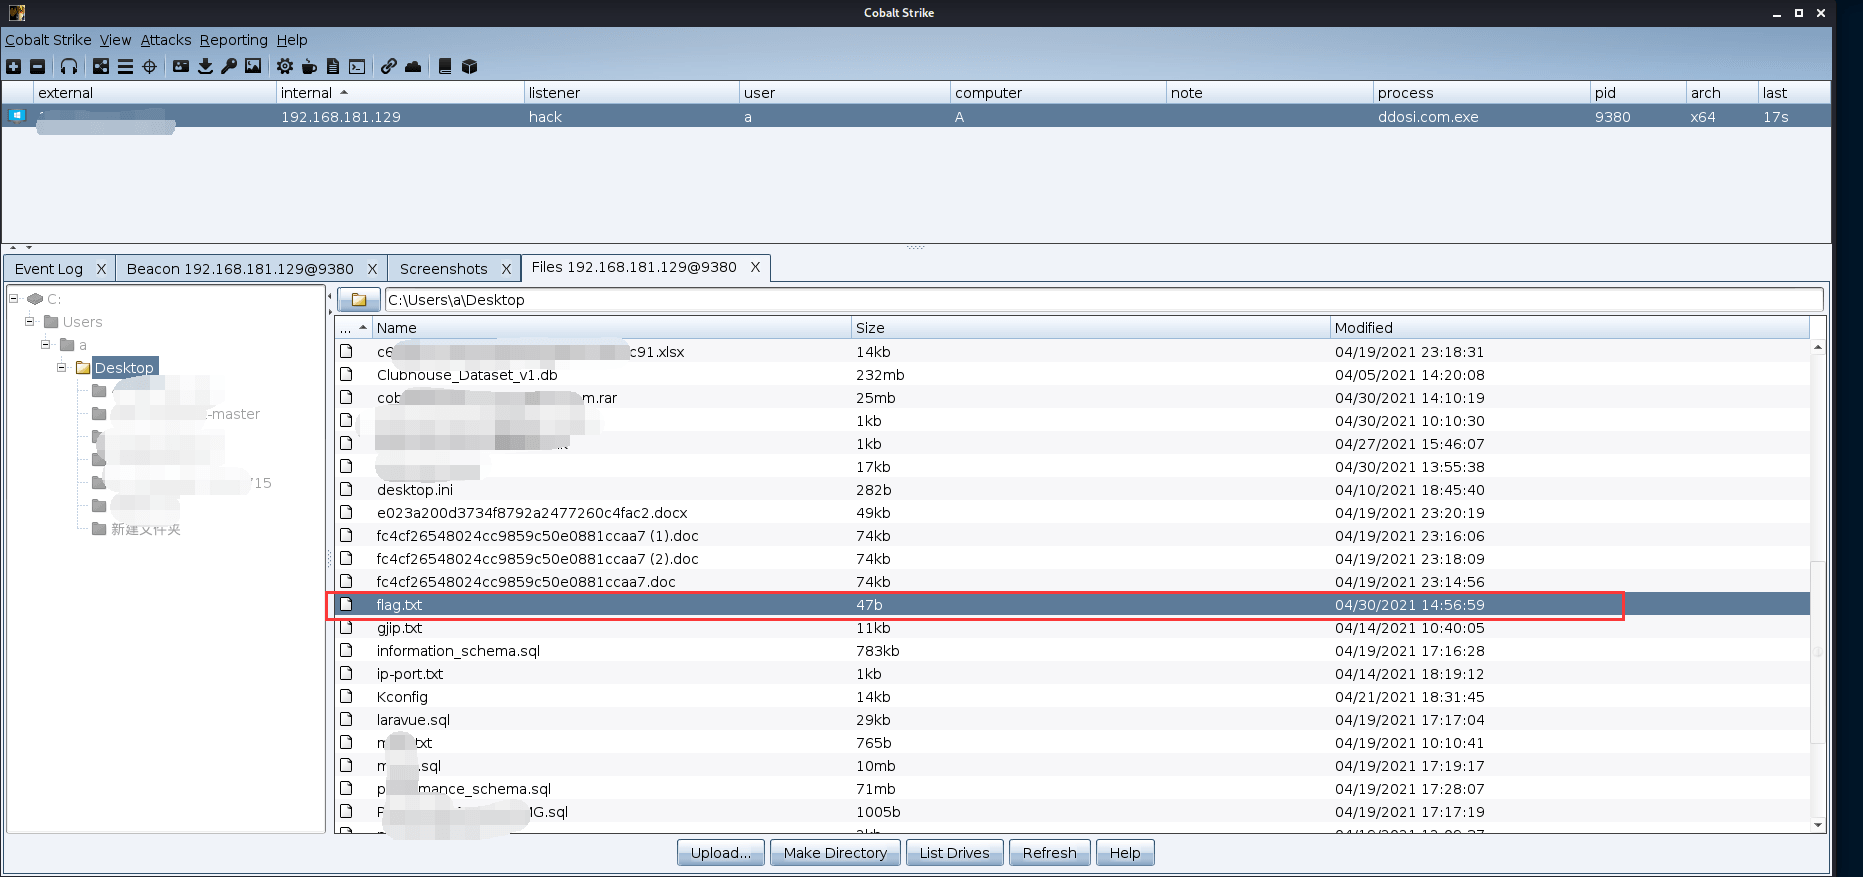
Task: Switch to Target Table crosshair icon
Action: coord(150,66)
